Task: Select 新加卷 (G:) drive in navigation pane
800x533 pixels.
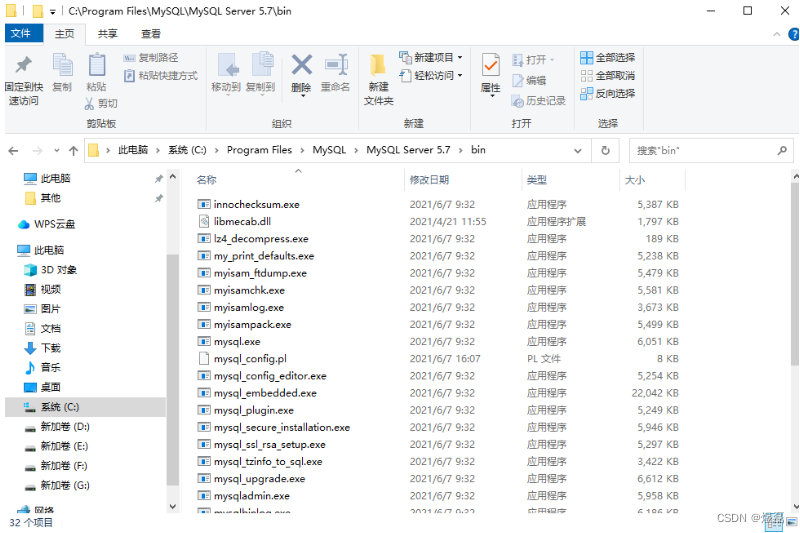Action: pyautogui.click(x=57, y=486)
